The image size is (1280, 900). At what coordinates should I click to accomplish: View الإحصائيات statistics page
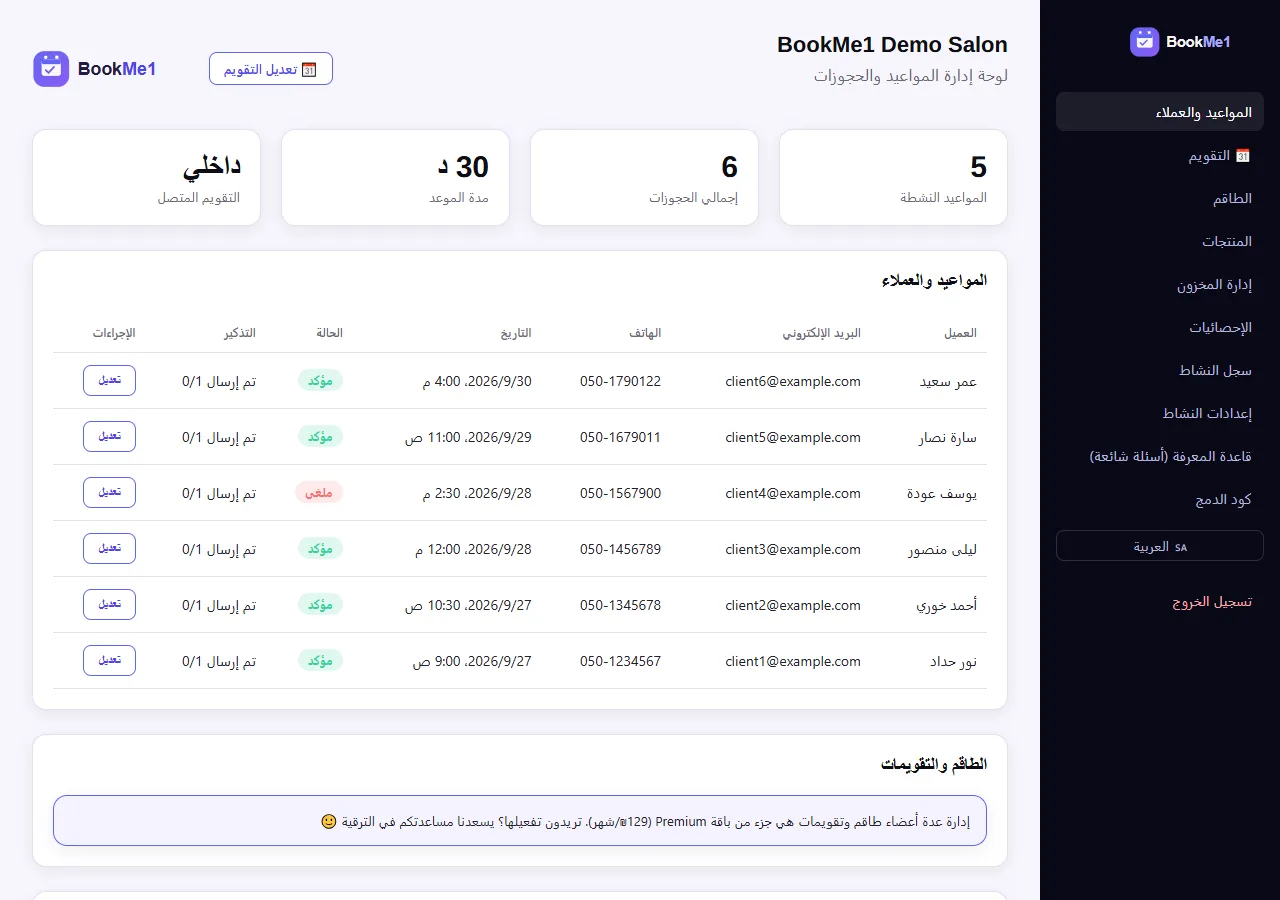(1160, 327)
